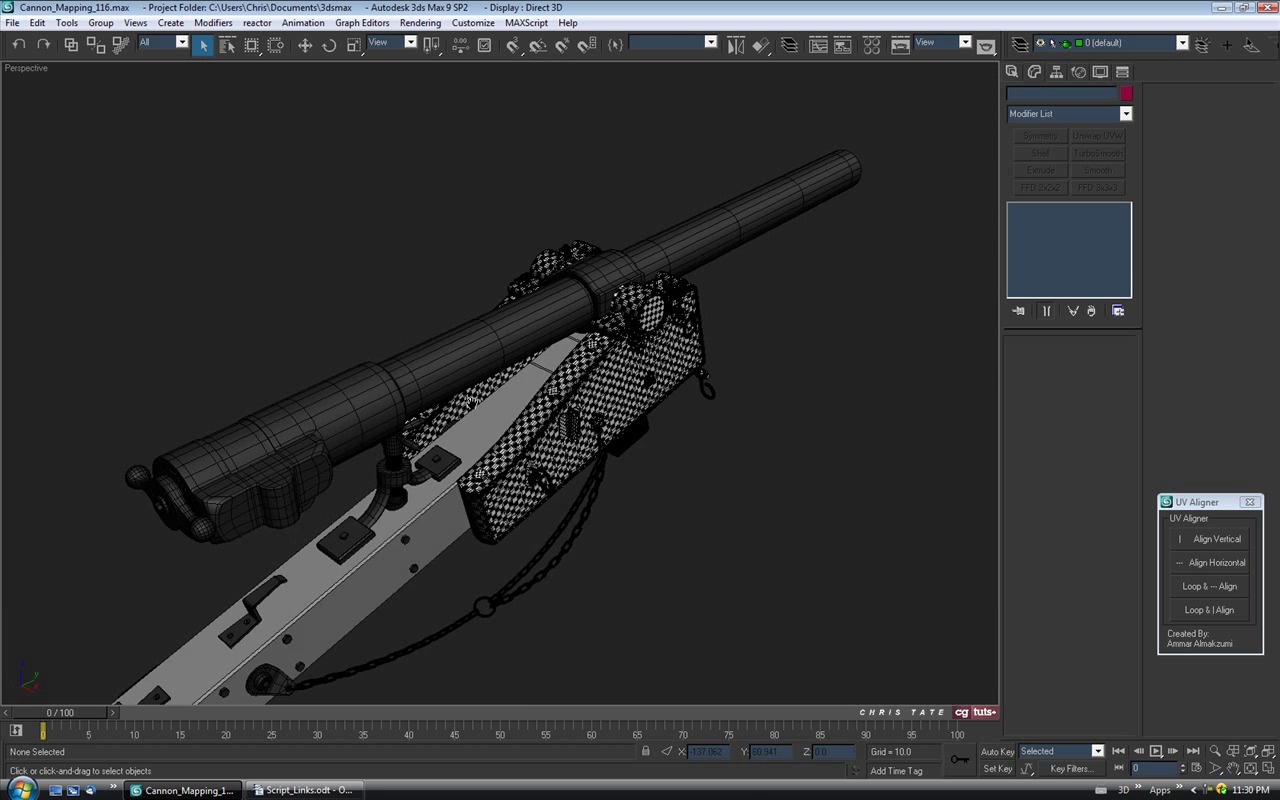Image resolution: width=1280 pixels, height=800 pixels.
Task: Open the Graph Editors menu
Action: coord(362,22)
